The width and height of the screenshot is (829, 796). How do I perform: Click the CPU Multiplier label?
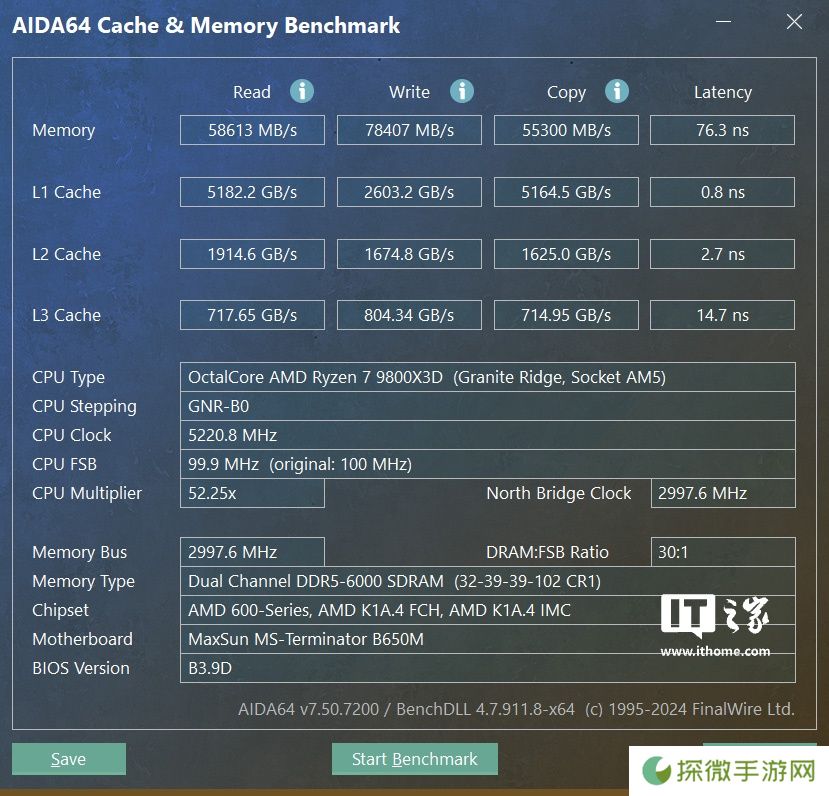click(x=87, y=494)
